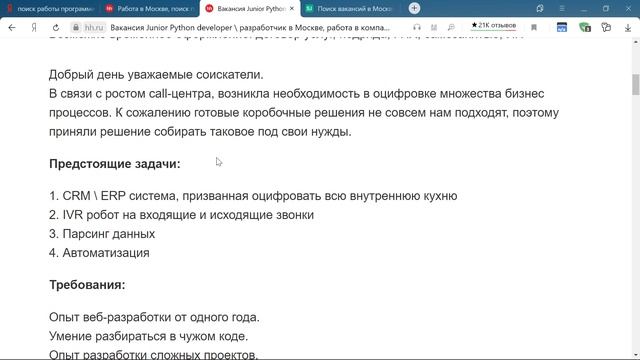The width and height of the screenshot is (640, 360).
Task: Go back using the browser back arrow
Action: pyautogui.click(x=12, y=27)
